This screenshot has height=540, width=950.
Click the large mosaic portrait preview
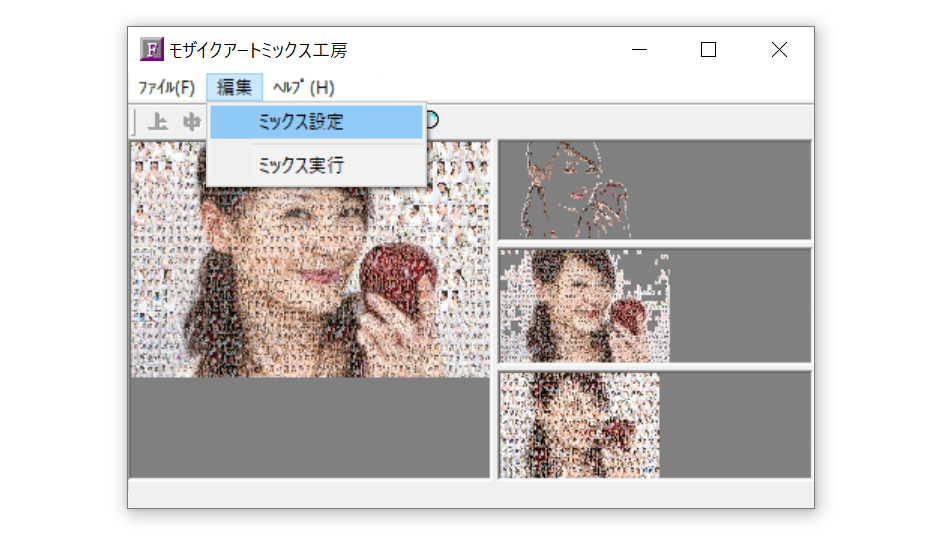point(310,259)
